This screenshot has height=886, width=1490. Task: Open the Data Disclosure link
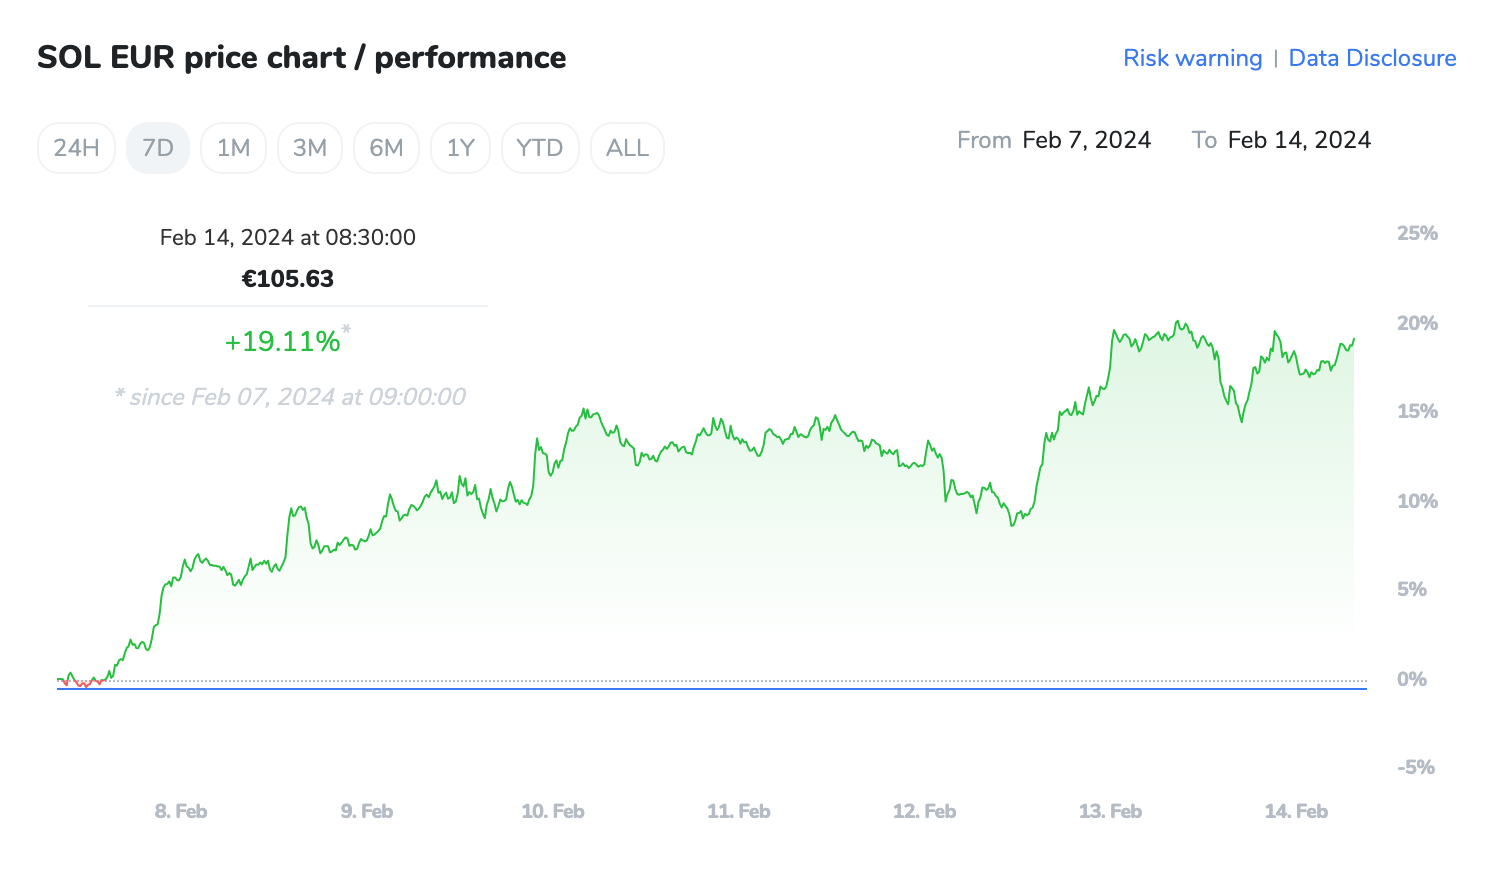(1372, 58)
